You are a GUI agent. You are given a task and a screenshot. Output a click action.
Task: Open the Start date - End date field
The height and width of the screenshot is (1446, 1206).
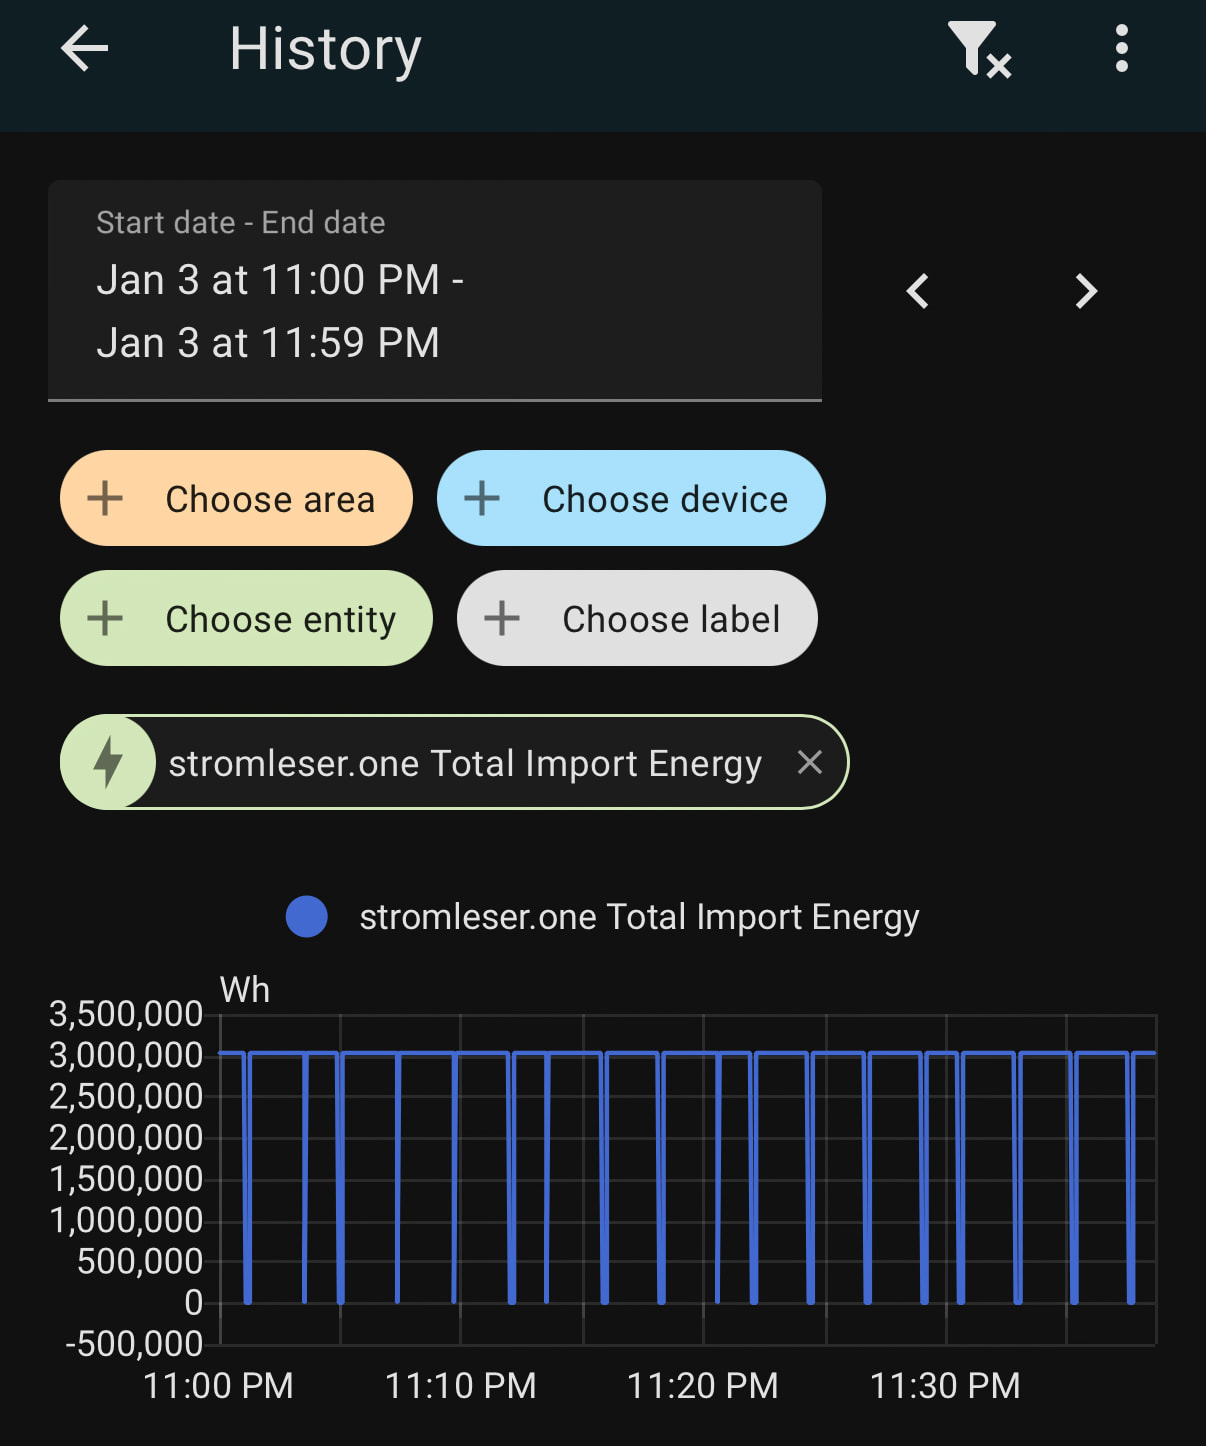[434, 290]
